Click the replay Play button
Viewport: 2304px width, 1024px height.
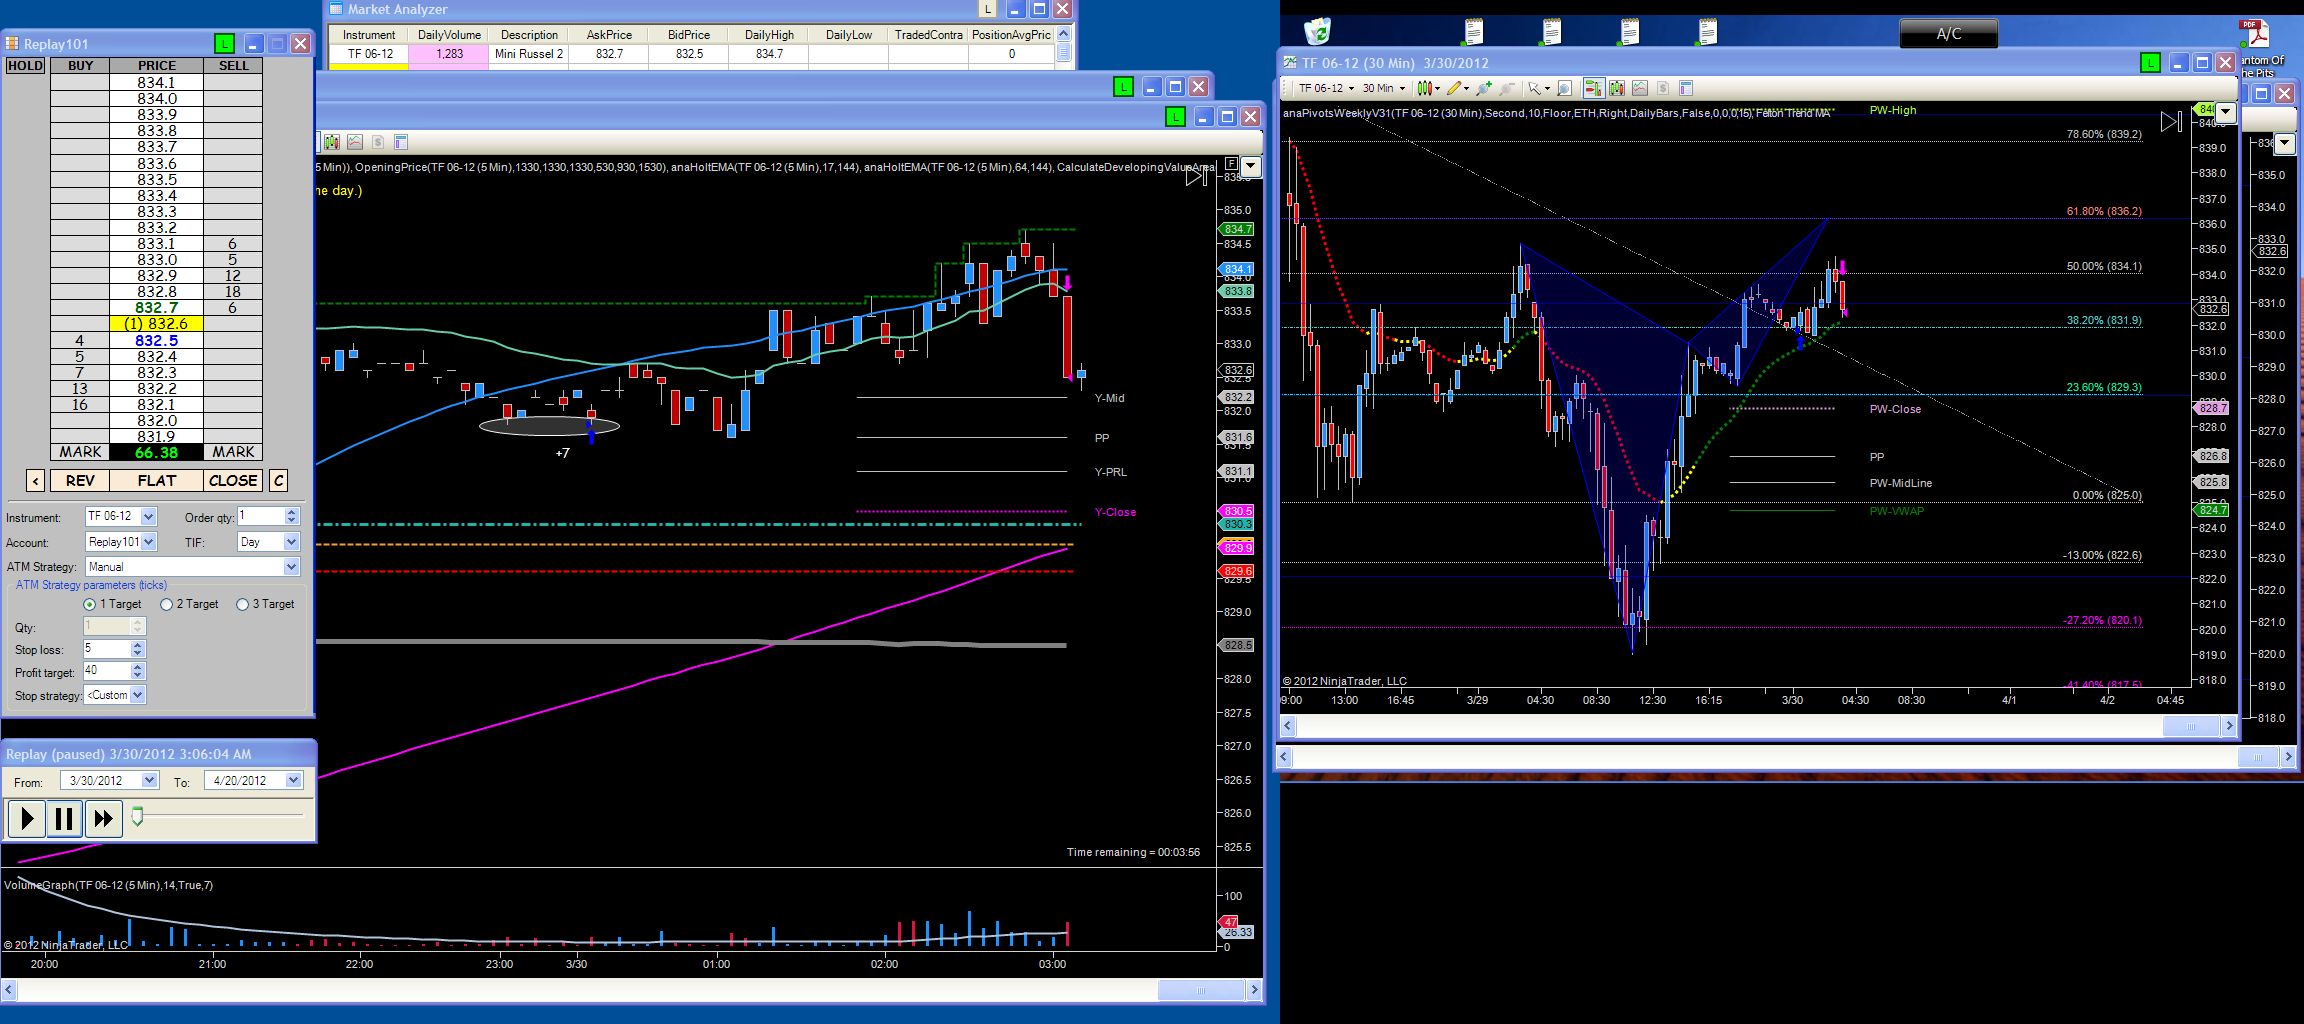pos(26,819)
